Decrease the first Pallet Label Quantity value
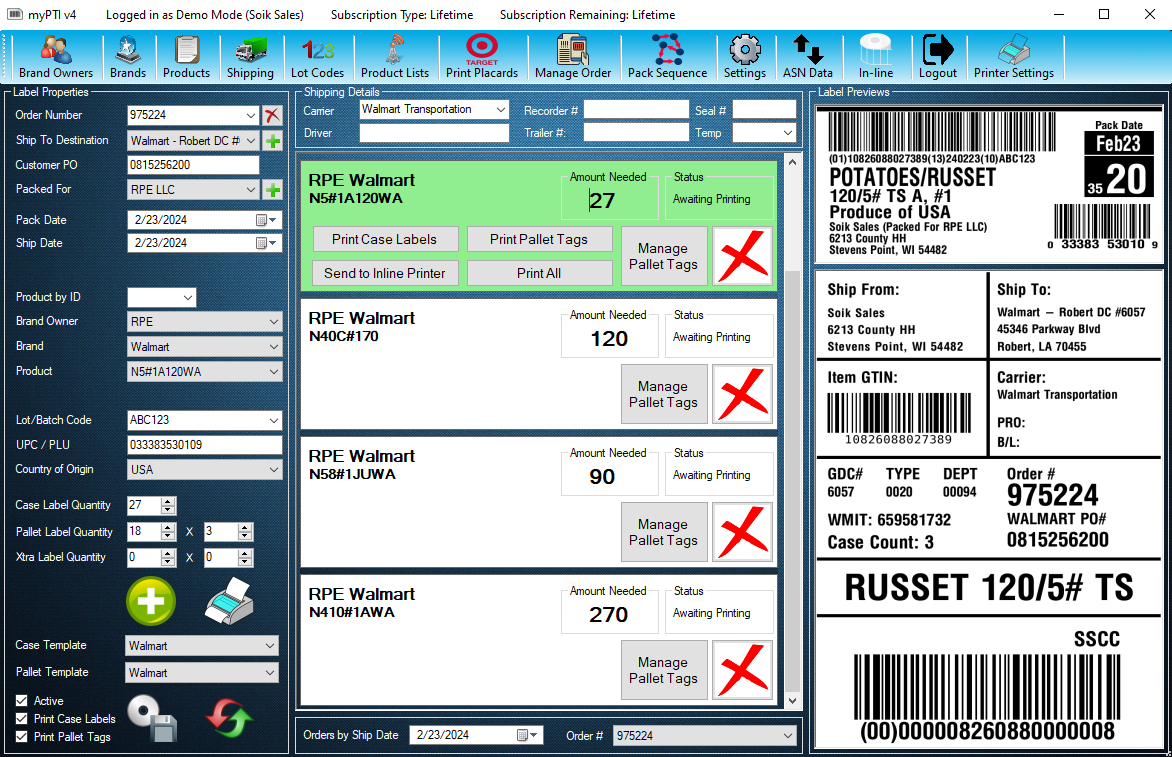The width and height of the screenshot is (1172, 757). [x=168, y=536]
